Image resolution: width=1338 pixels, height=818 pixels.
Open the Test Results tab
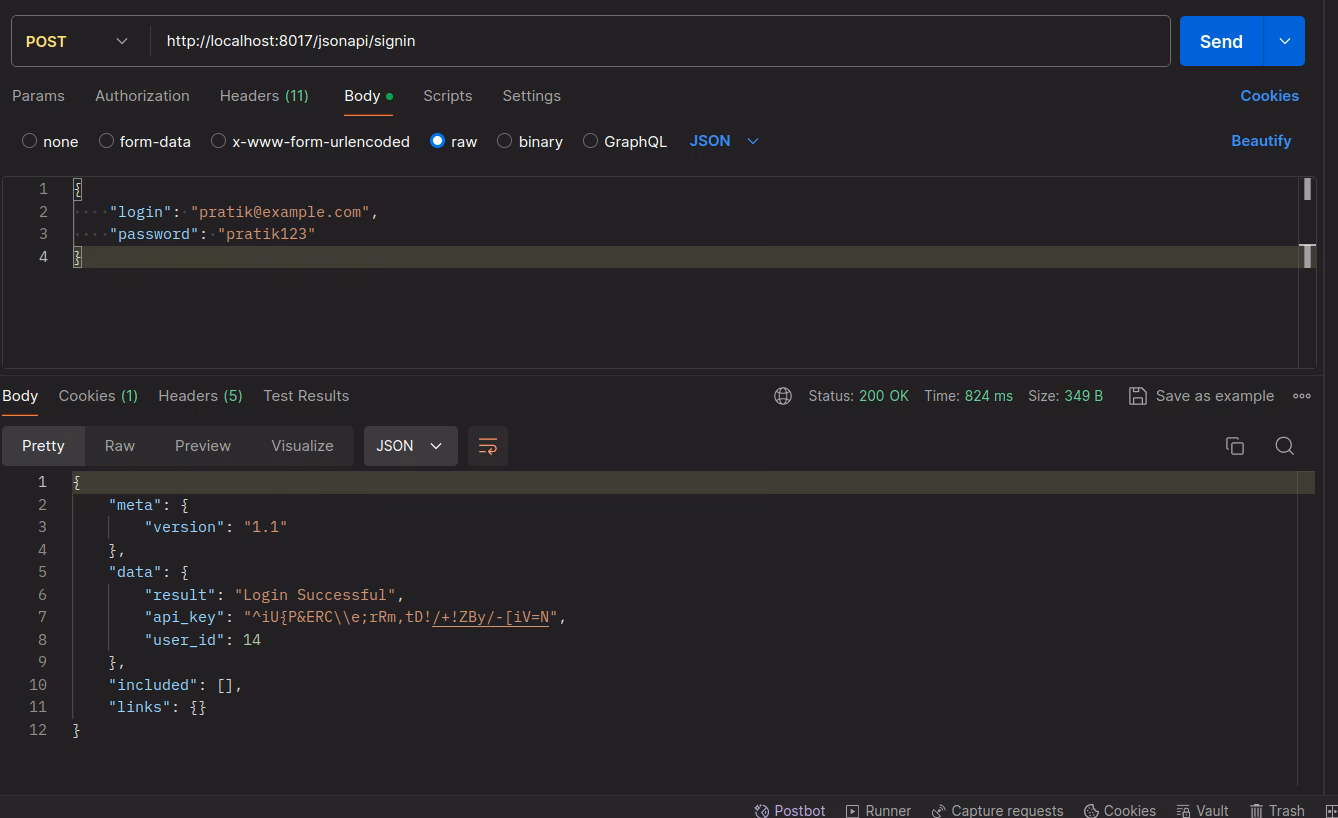(x=306, y=396)
